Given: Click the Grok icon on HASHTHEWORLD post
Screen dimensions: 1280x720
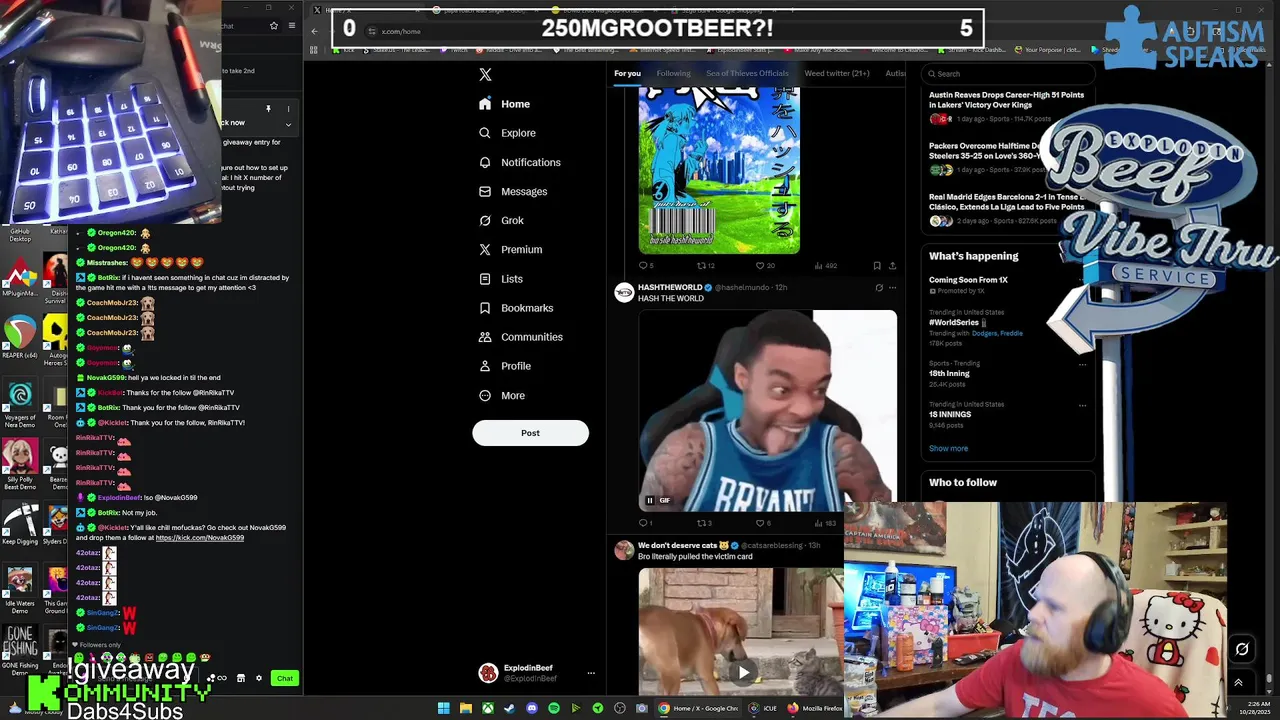Looking at the screenshot, I should pos(879,288).
